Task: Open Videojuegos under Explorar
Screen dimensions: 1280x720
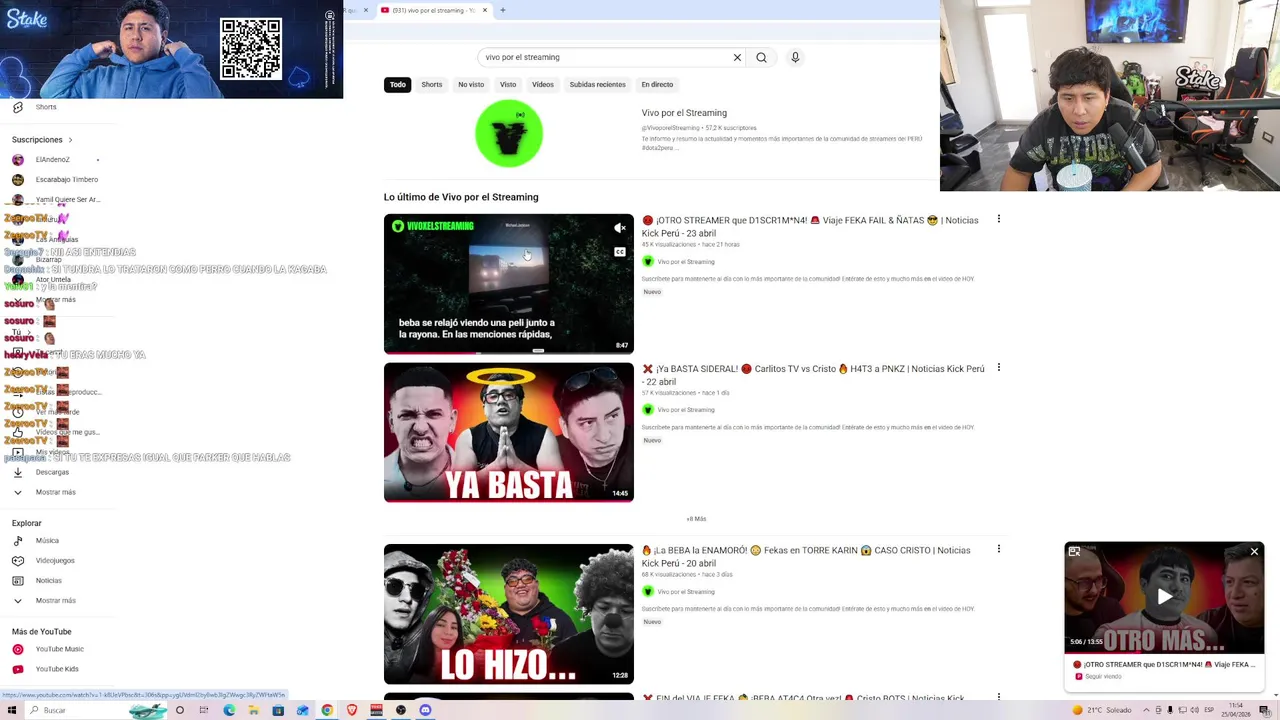Action: tap(55, 561)
